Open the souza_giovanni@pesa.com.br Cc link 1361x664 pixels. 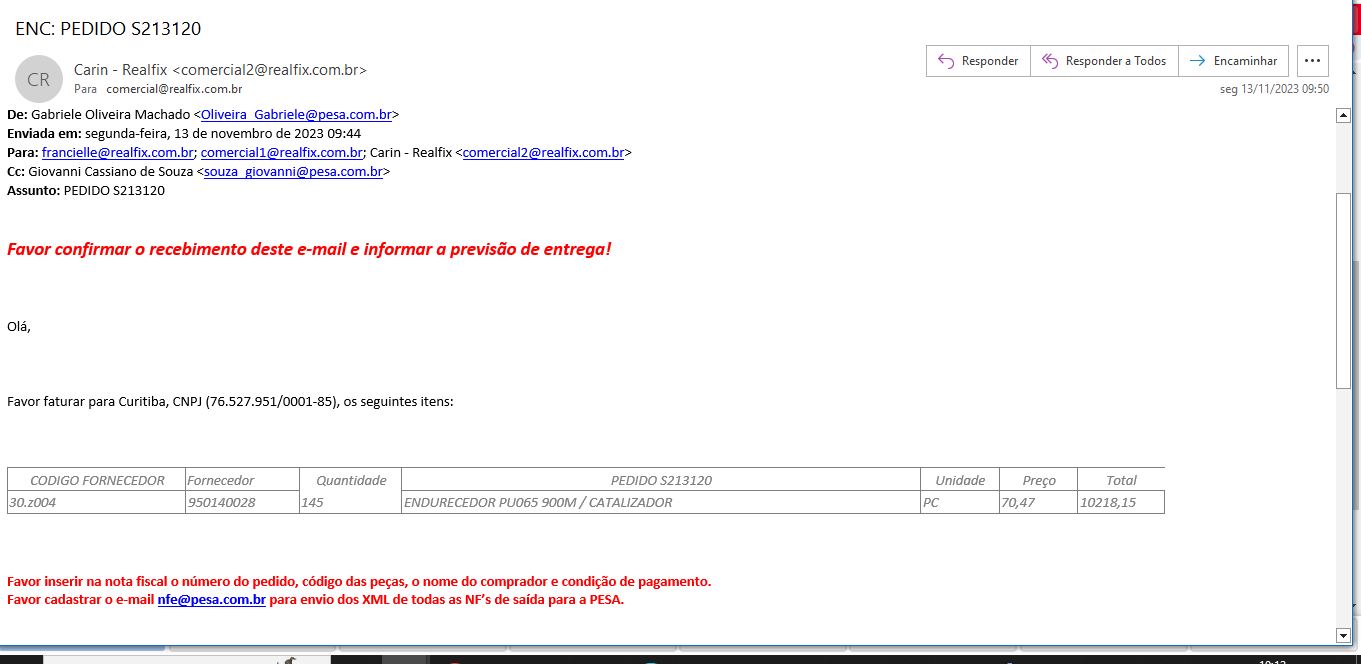[x=294, y=172]
